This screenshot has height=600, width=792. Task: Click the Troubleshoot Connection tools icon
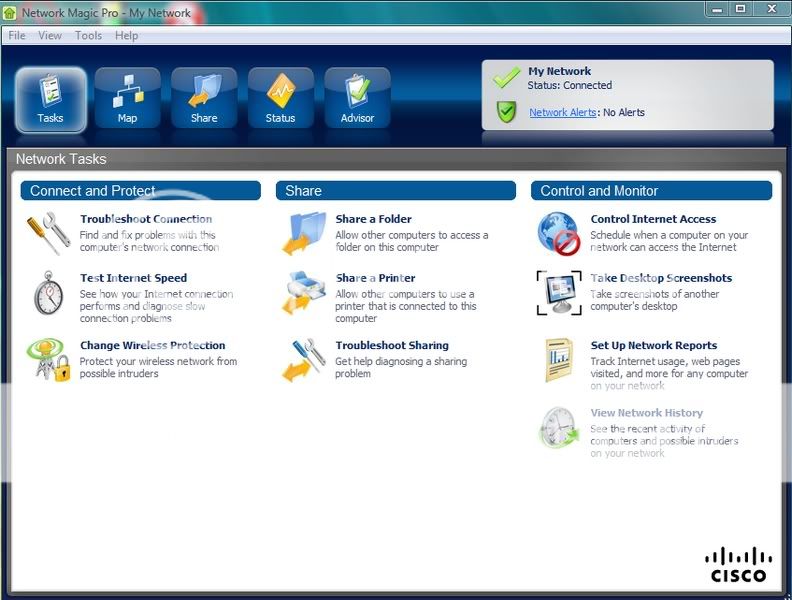pos(48,234)
